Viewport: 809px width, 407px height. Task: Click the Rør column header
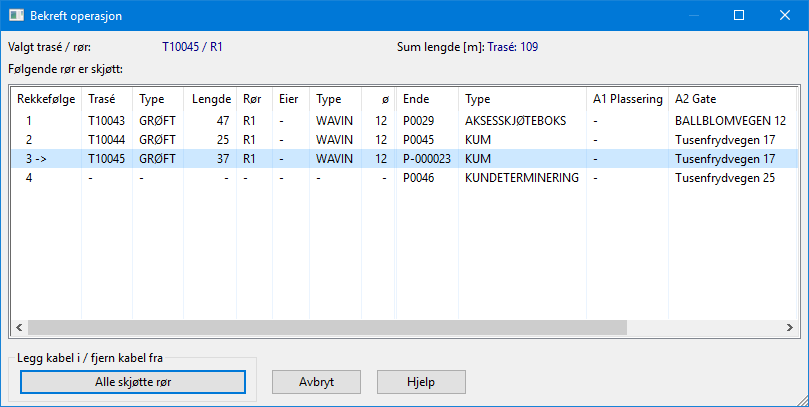(254, 99)
